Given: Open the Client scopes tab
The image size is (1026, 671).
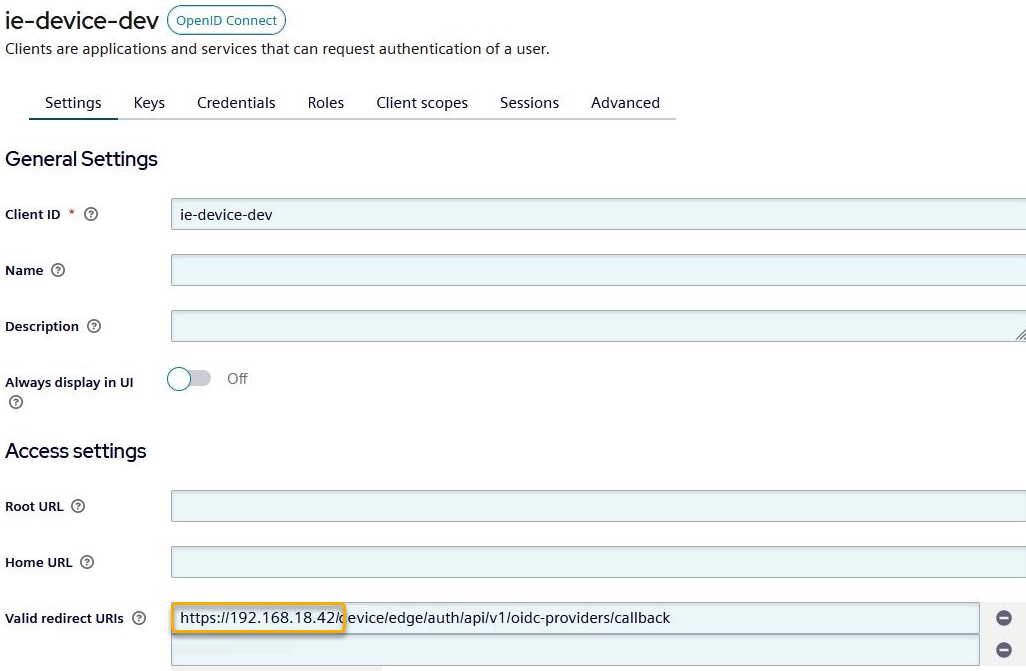Looking at the screenshot, I should pyautogui.click(x=422, y=103).
